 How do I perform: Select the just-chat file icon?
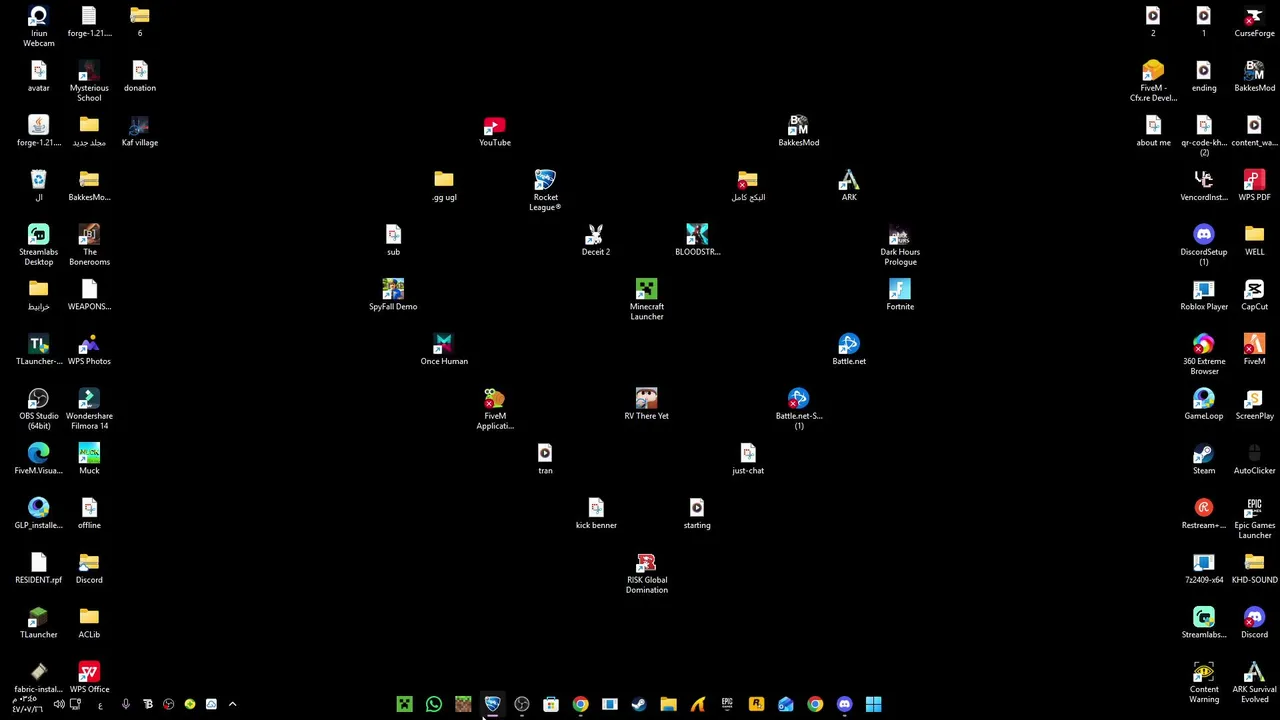coord(747,459)
